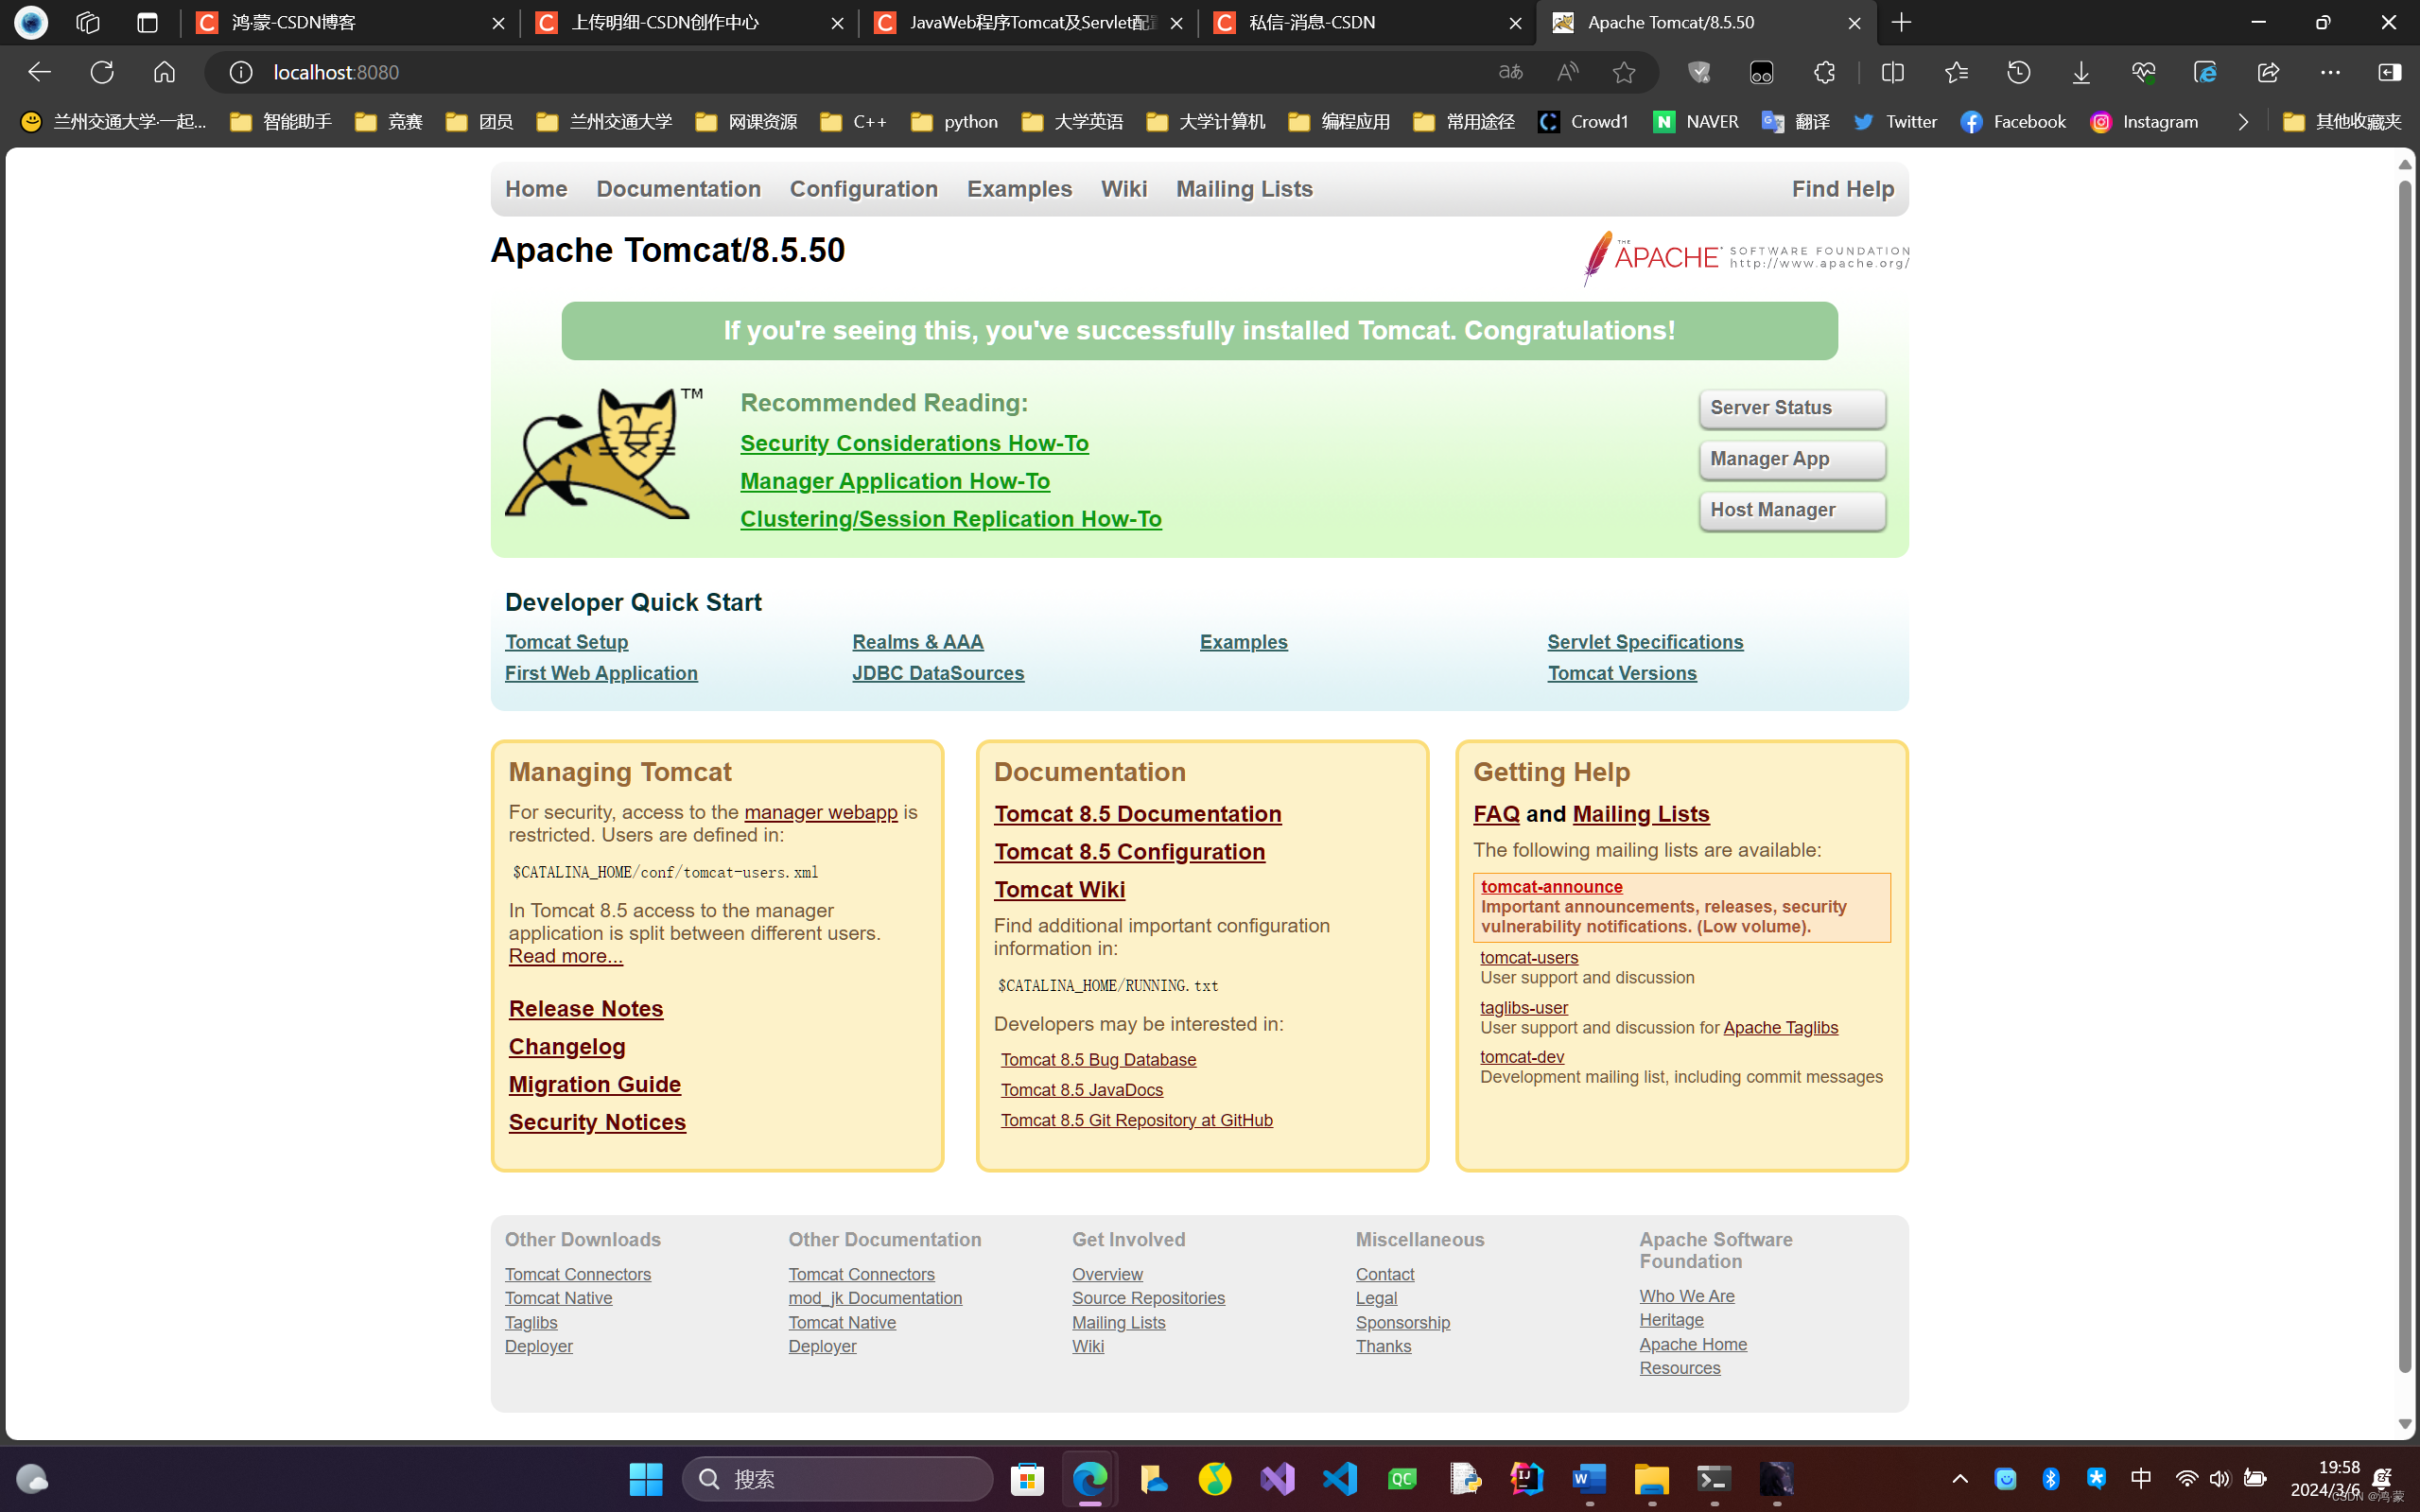
Task: Open the NAVER bookmark
Action: point(1696,122)
